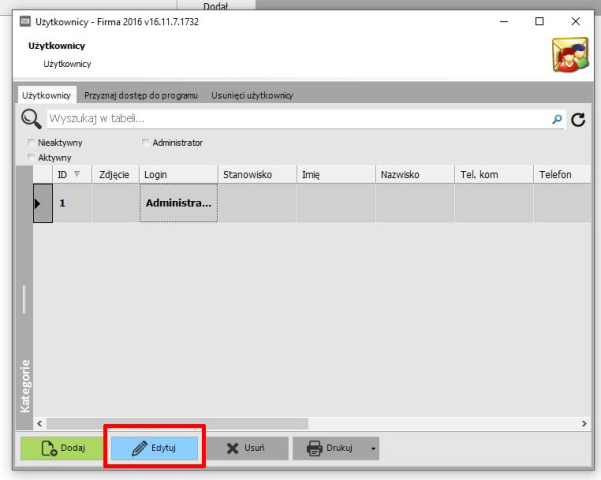This screenshot has width=601, height=480.
Task: Click the Tel. kom column header
Action: click(494, 174)
